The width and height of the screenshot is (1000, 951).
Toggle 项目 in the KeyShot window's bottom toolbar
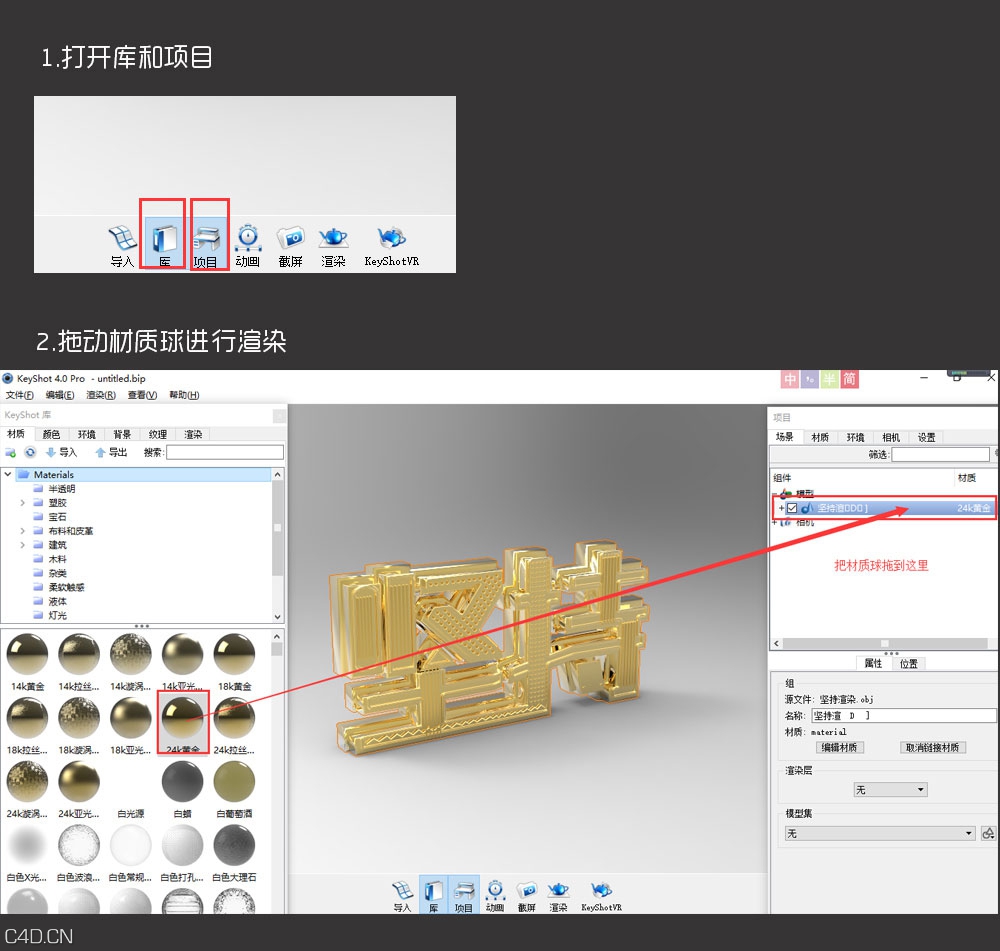coord(464,896)
